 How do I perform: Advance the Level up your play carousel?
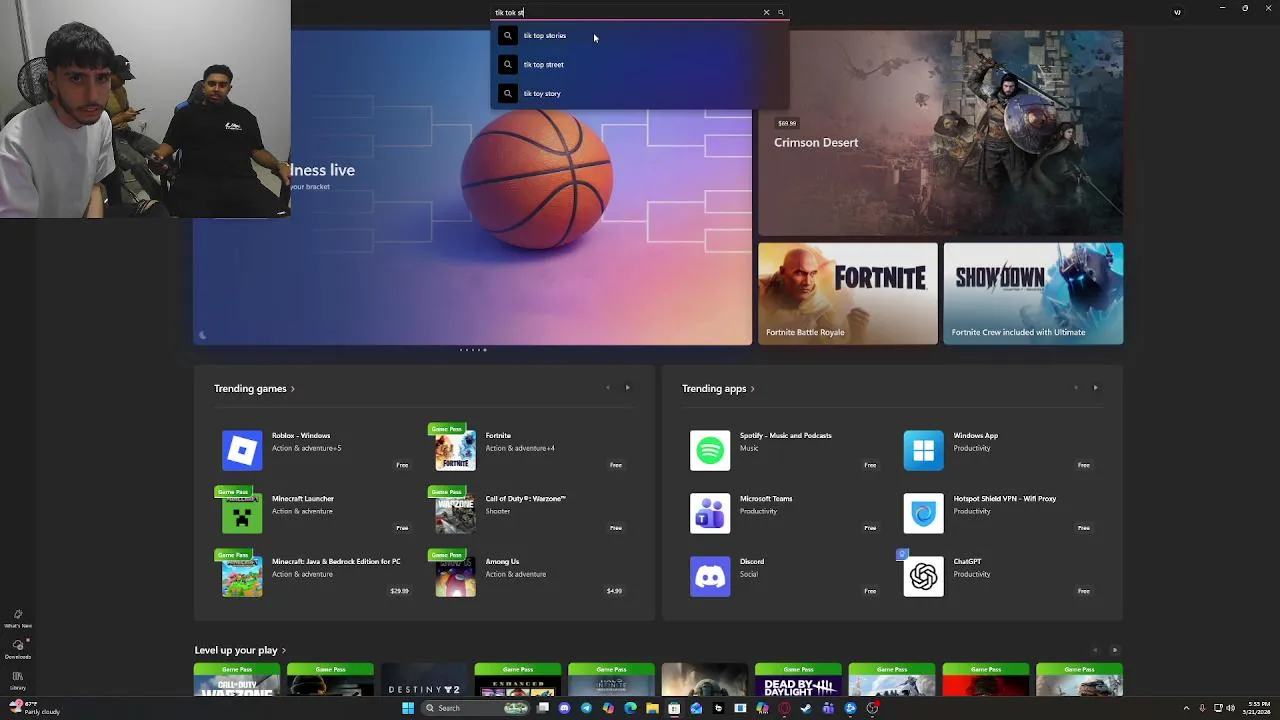(1115, 650)
